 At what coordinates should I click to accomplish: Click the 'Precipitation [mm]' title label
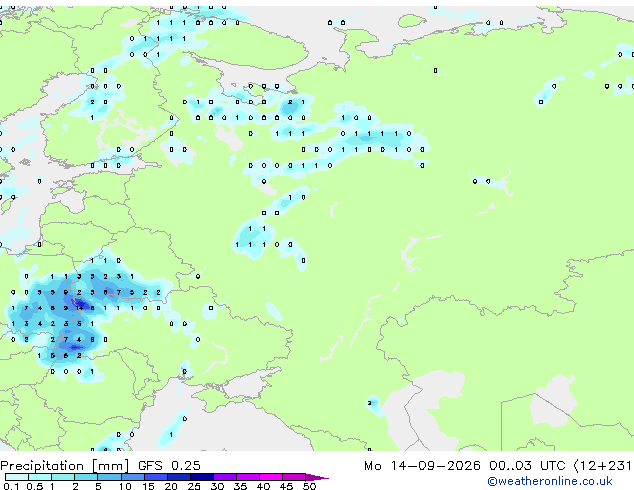point(64,466)
